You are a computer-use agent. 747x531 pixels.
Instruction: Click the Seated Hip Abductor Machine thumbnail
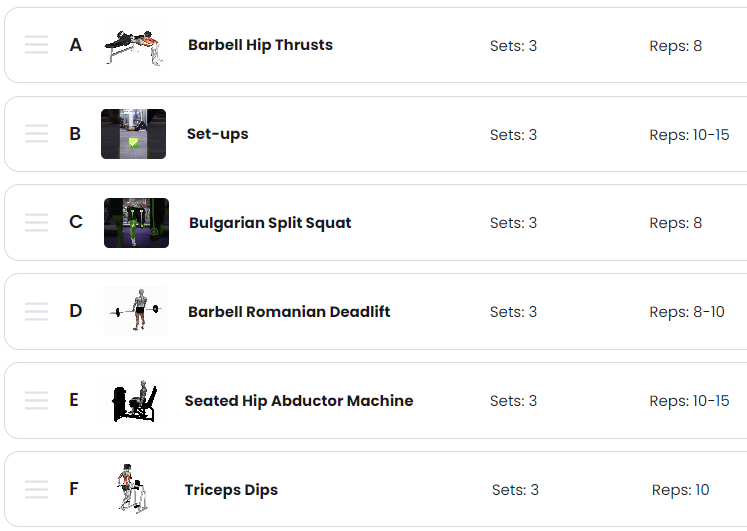[134, 401]
